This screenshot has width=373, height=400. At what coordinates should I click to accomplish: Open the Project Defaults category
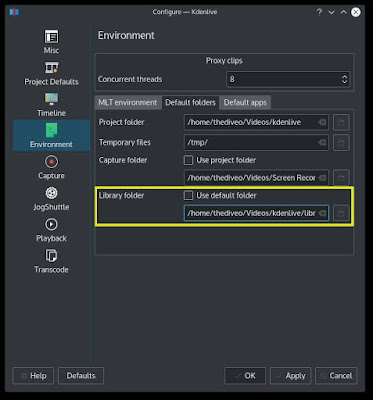tap(51, 73)
